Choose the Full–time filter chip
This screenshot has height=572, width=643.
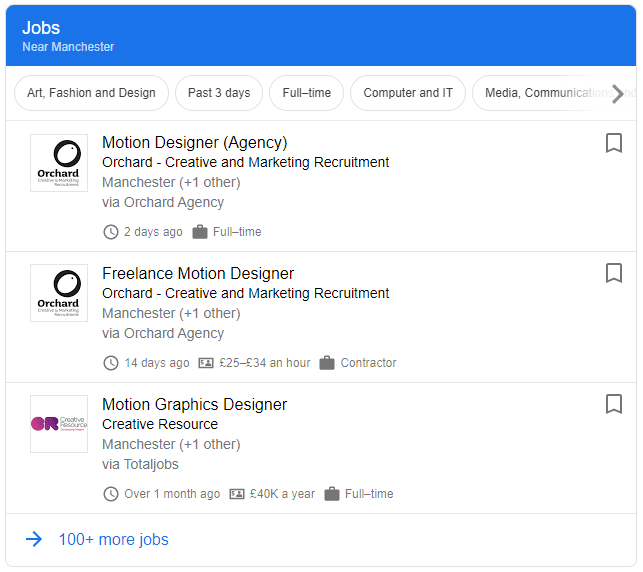[x=306, y=93]
